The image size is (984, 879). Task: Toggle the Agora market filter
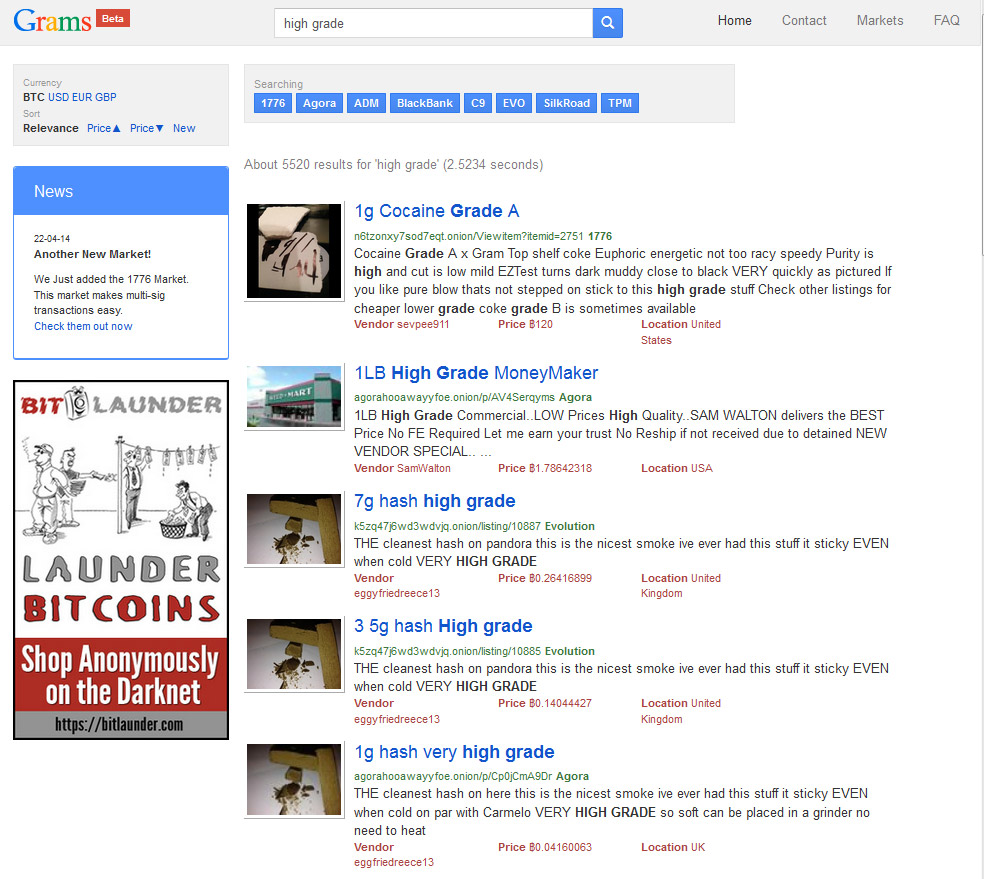[x=319, y=103]
